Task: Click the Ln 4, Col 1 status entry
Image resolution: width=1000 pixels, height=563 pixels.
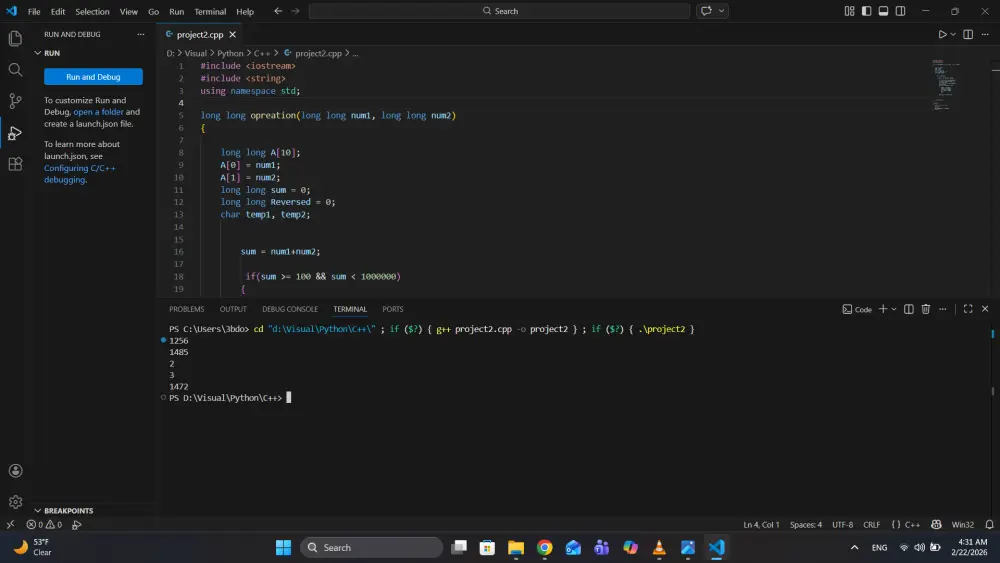Action: [761, 525]
